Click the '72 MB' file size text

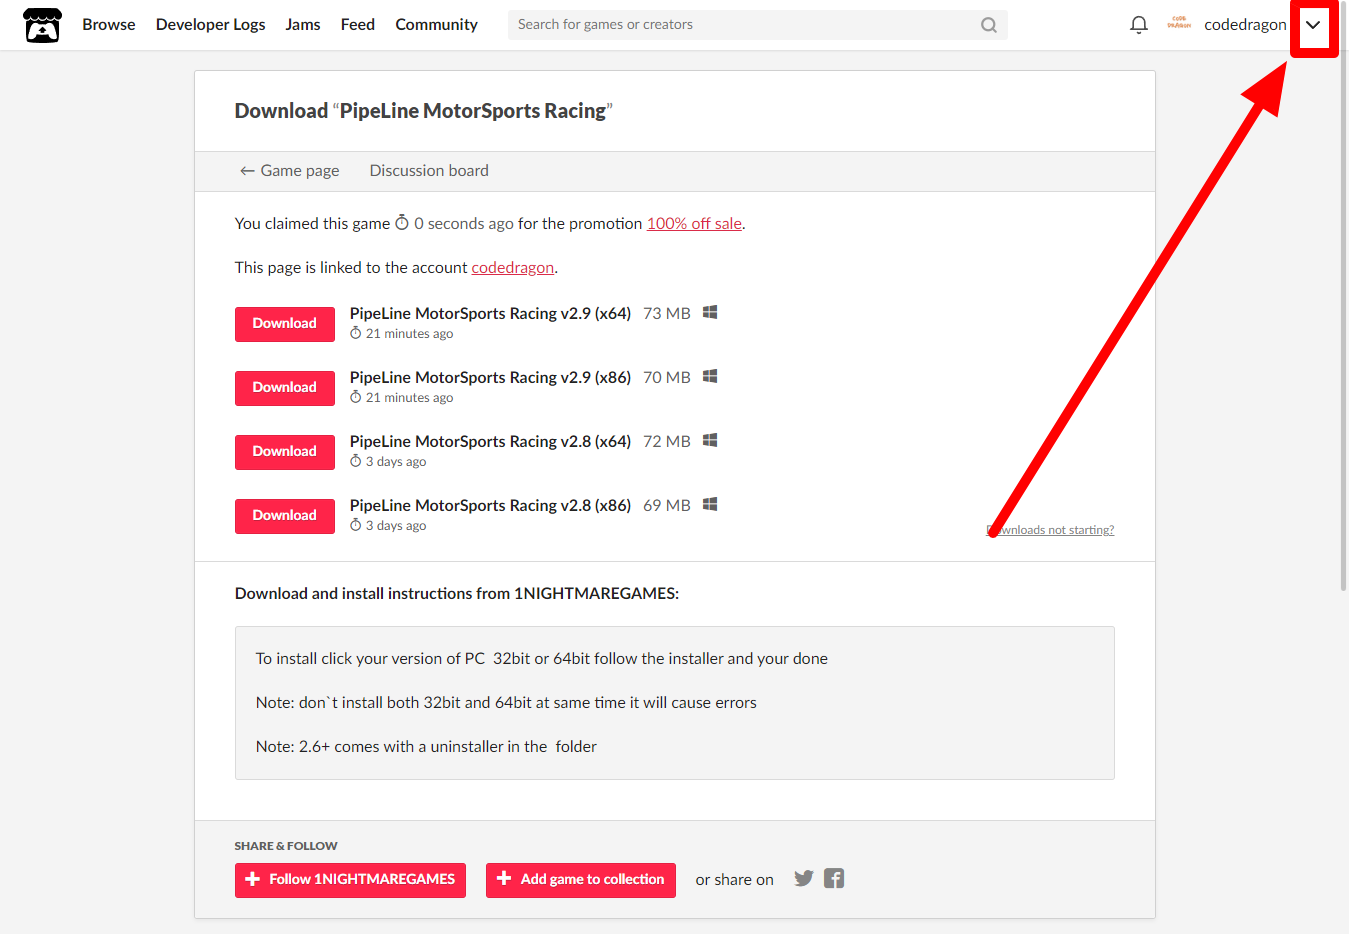click(667, 441)
